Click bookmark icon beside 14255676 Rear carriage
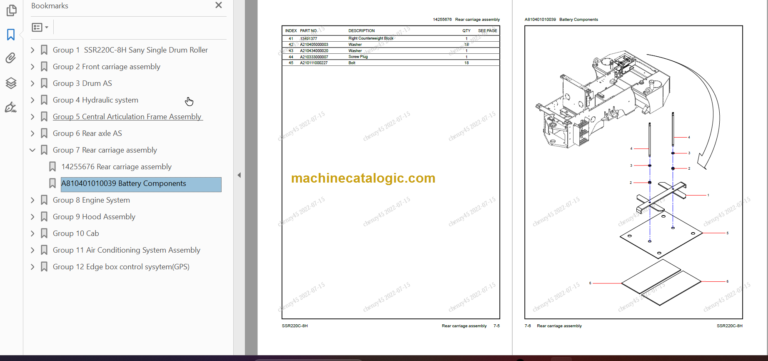Screen dimensions: 768x361 [52, 167]
